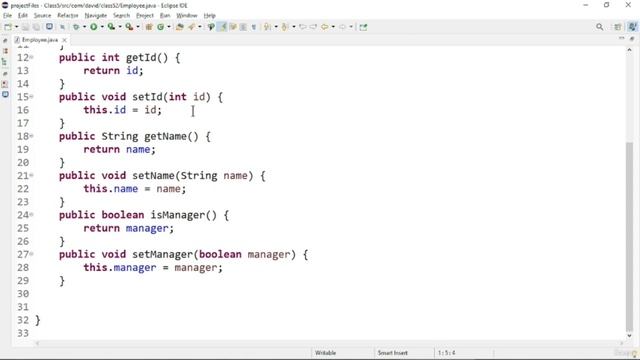The height and width of the screenshot is (360, 640).
Task: Toggle Skip All Breakpoints
Action: click(62, 27)
